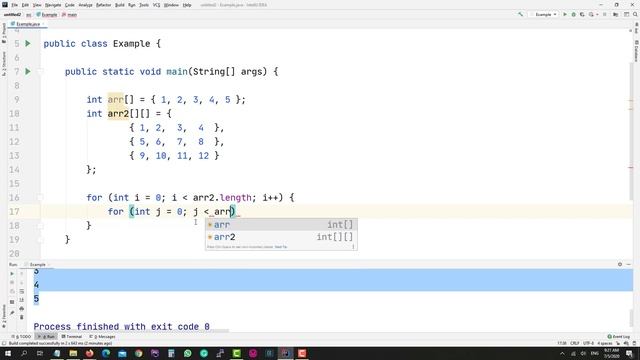Open the Window menu
Viewport: 640px width, 360px height.
[171, 5]
